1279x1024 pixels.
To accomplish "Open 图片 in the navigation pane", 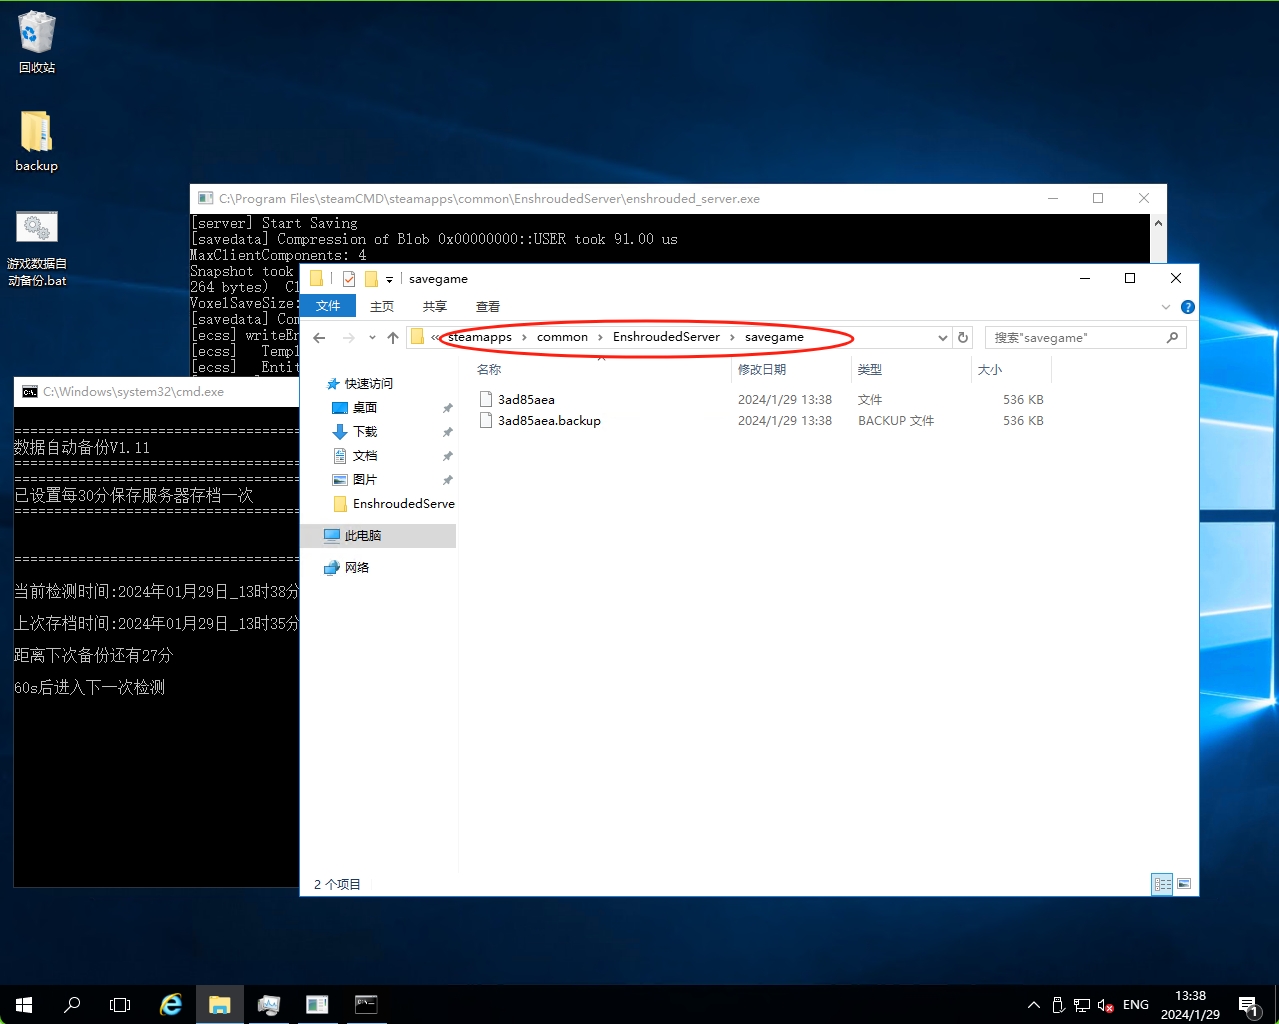I will 364,480.
